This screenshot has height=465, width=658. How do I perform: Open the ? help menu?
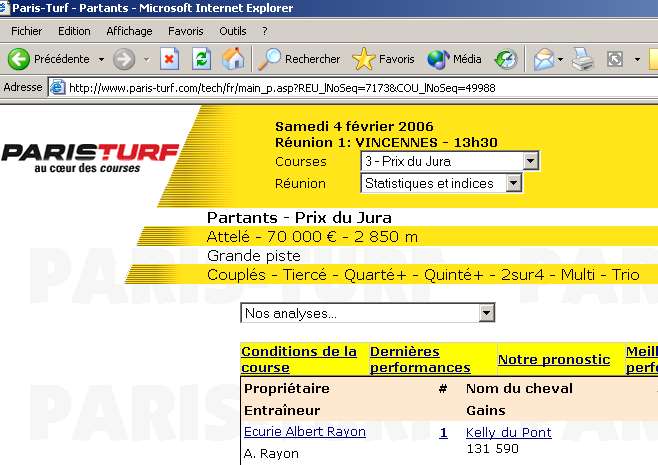tap(264, 31)
